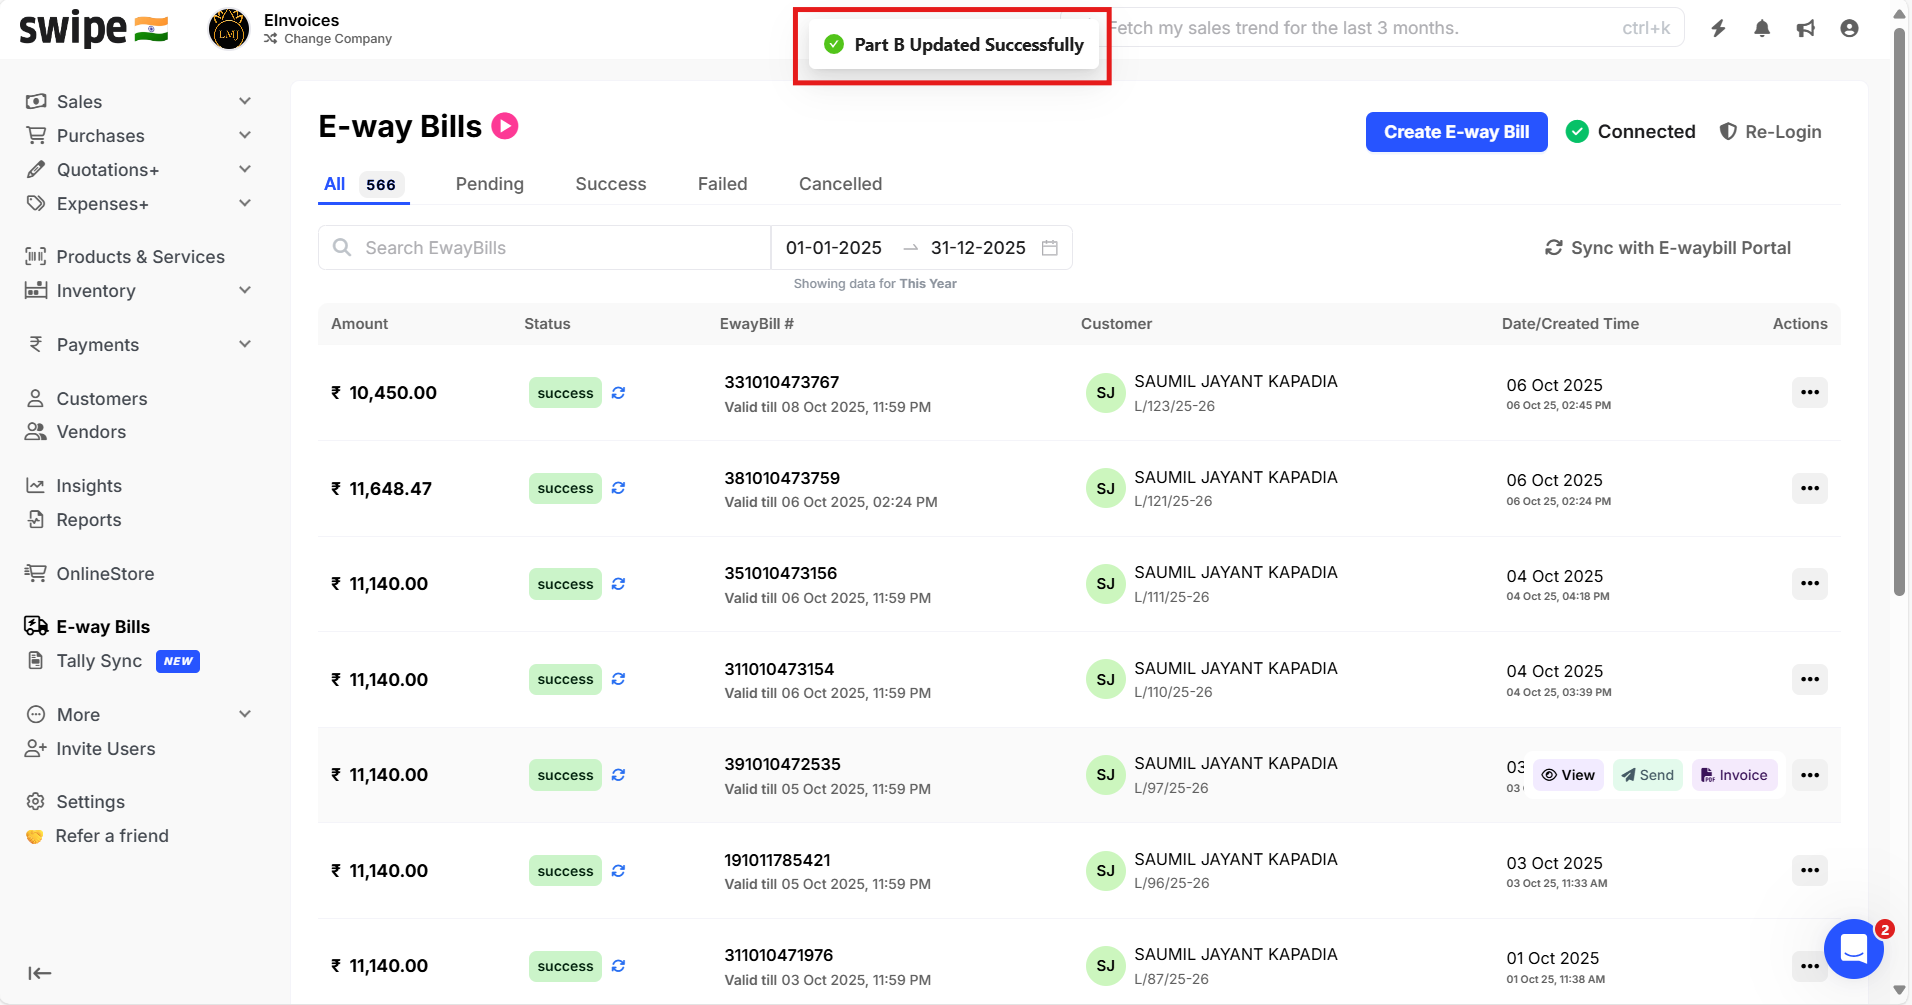Expand the Inventory section
This screenshot has height=1005, width=1912.
tap(244, 291)
